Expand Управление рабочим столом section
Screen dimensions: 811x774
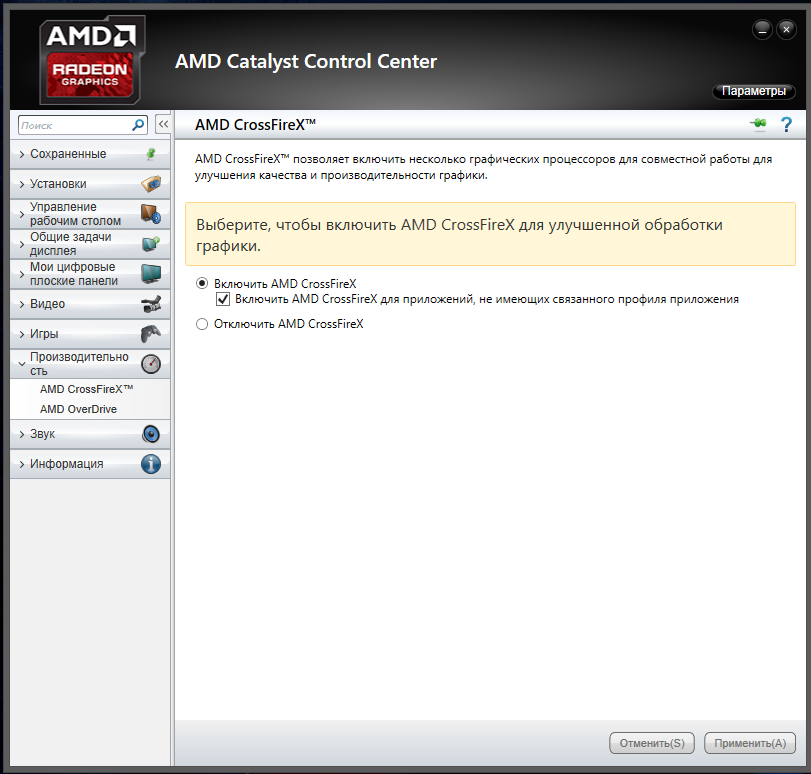[89, 214]
